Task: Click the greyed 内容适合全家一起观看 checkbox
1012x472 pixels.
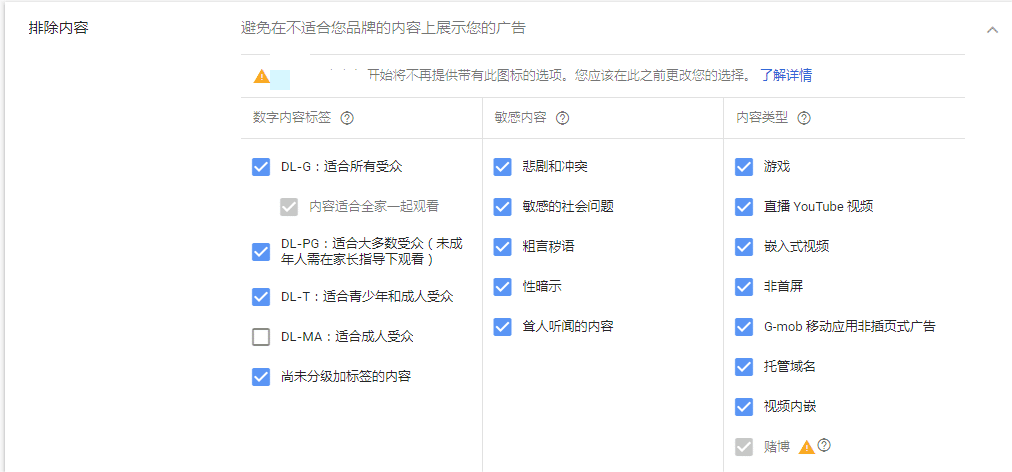Action: (289, 207)
